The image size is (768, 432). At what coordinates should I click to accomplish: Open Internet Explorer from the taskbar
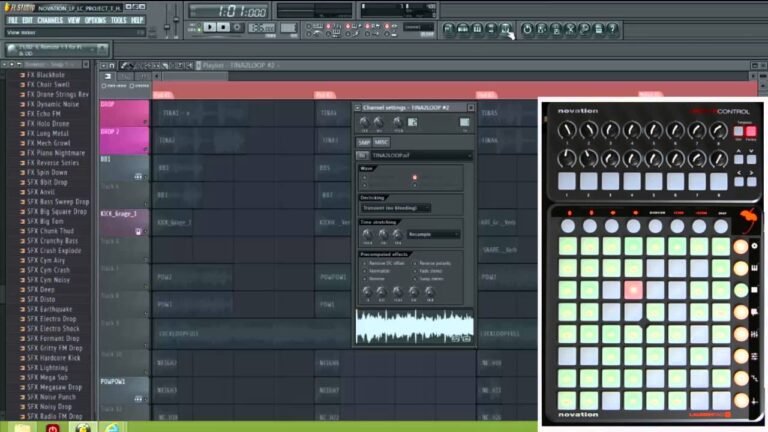pos(112,428)
